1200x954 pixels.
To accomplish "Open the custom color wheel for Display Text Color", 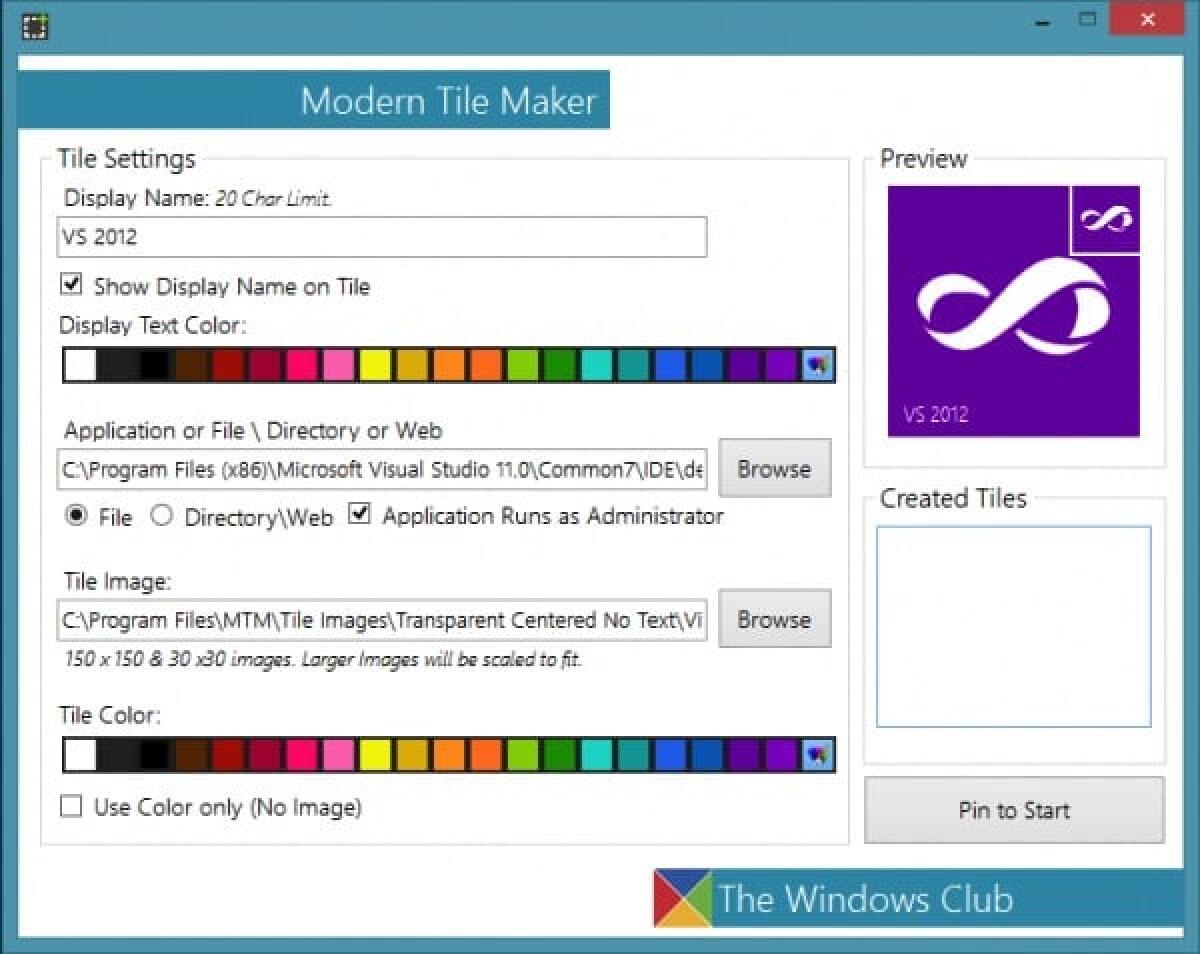I will coord(817,365).
